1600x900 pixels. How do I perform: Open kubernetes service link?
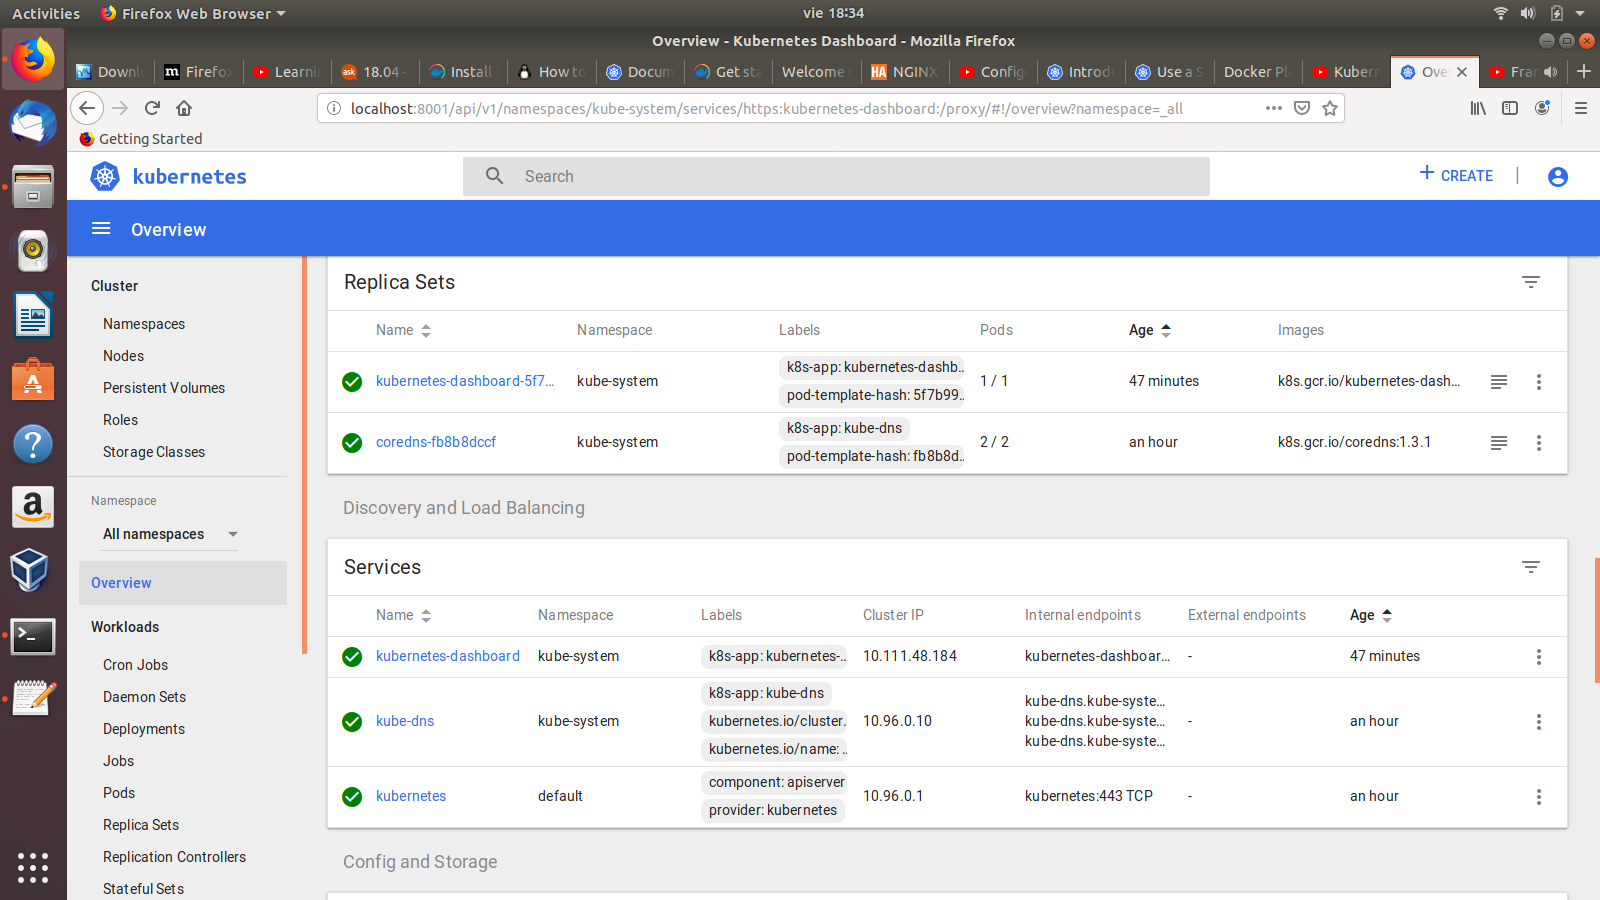(411, 796)
